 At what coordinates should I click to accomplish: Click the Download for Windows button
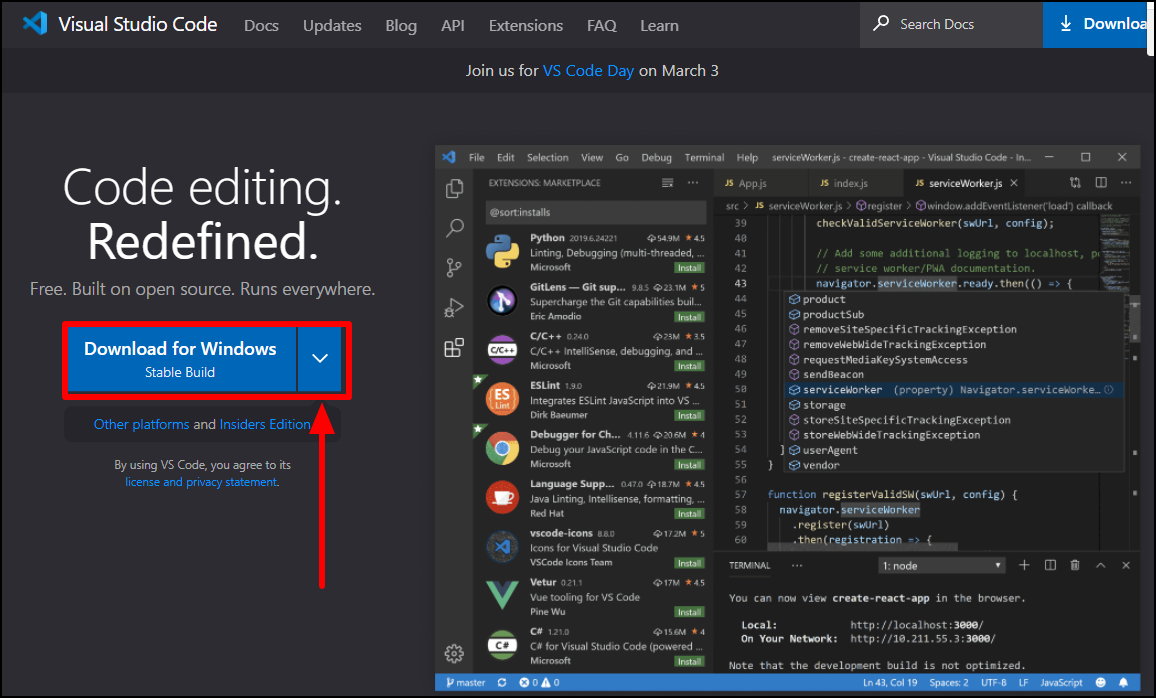(182, 359)
